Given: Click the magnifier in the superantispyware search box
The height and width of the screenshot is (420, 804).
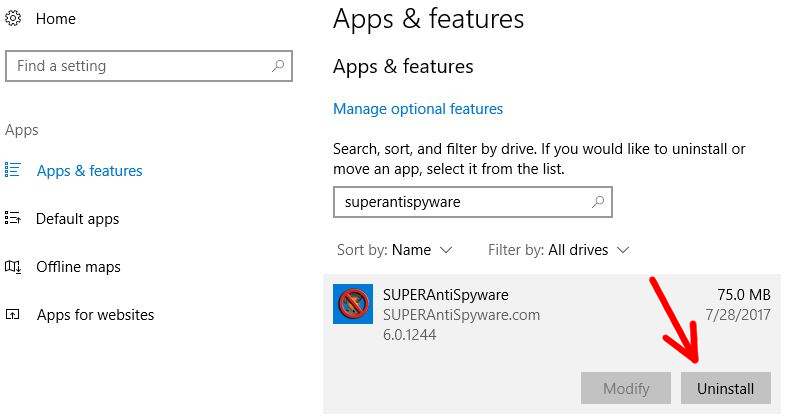Looking at the screenshot, I should pyautogui.click(x=598, y=202).
